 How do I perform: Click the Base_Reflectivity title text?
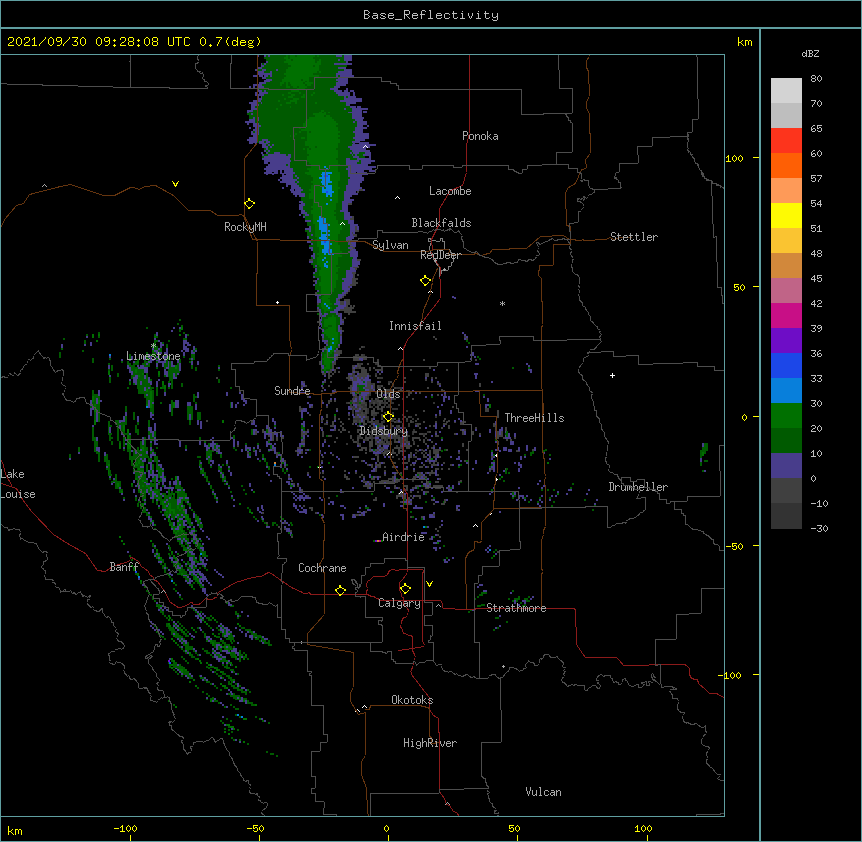(x=431, y=15)
